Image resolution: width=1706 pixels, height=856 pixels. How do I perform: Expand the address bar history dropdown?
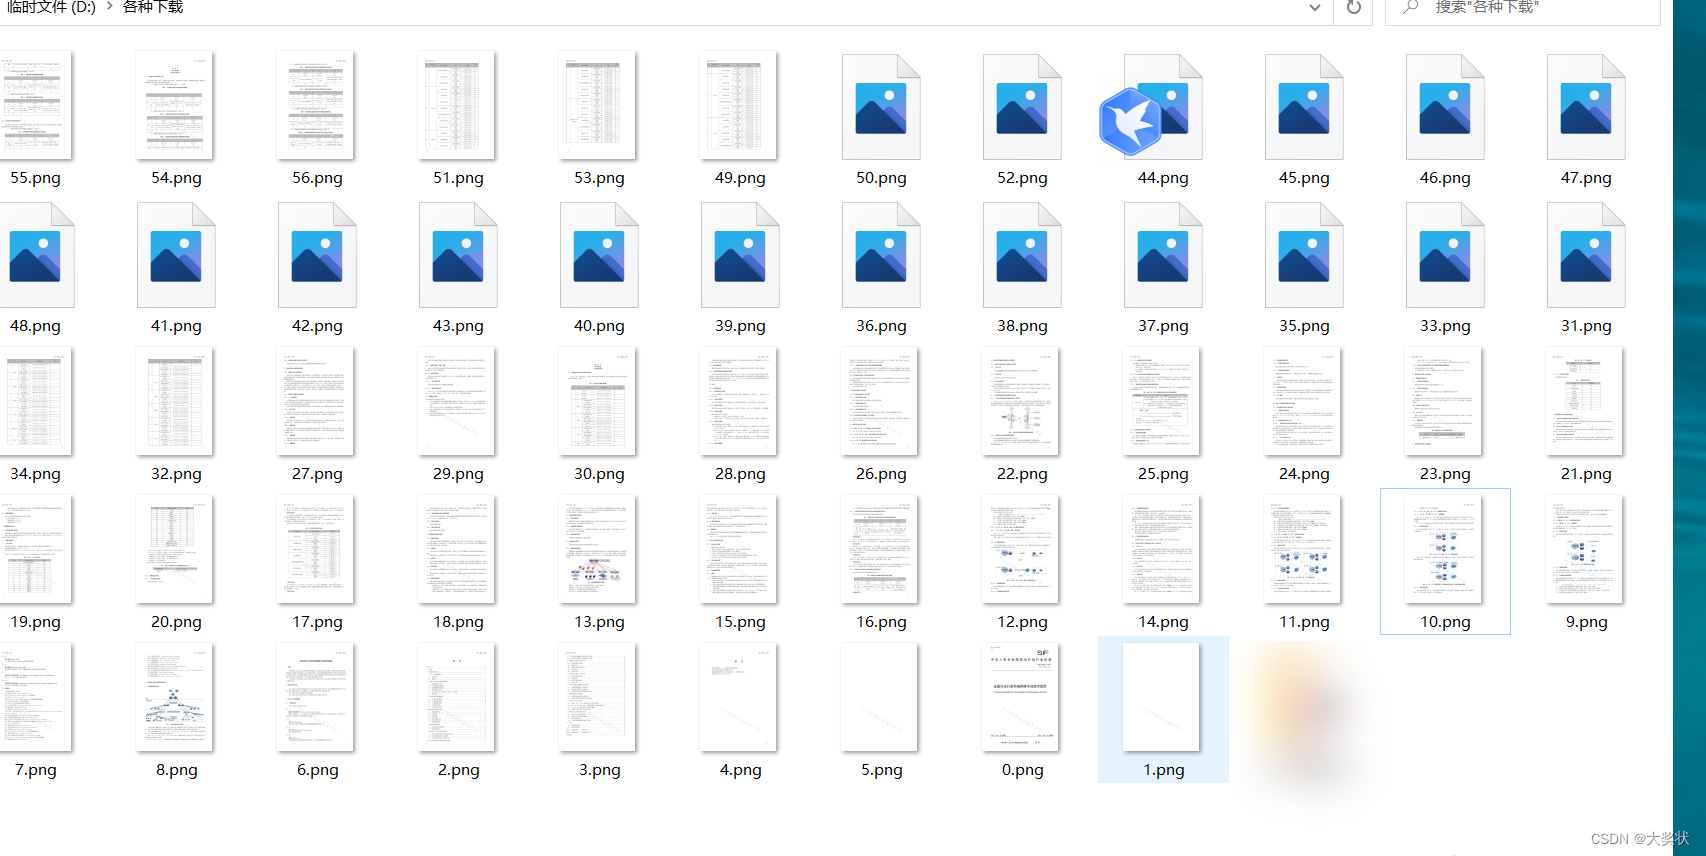click(x=1315, y=7)
